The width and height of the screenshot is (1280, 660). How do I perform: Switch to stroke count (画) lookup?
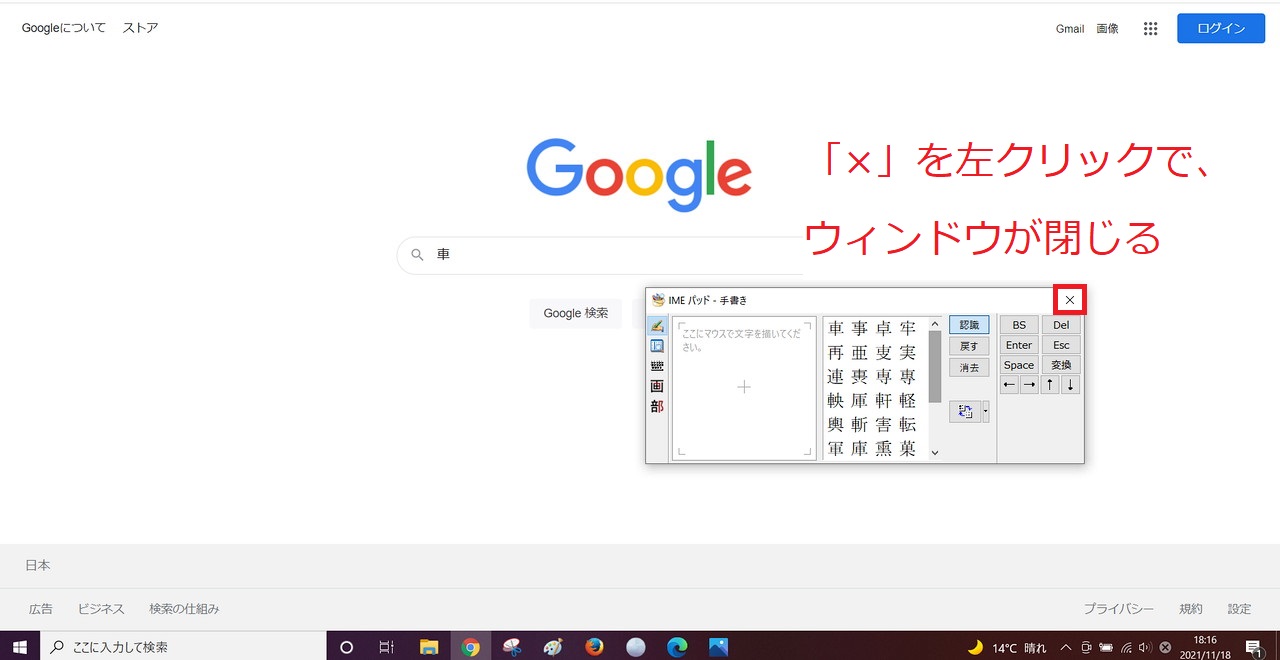(x=657, y=386)
